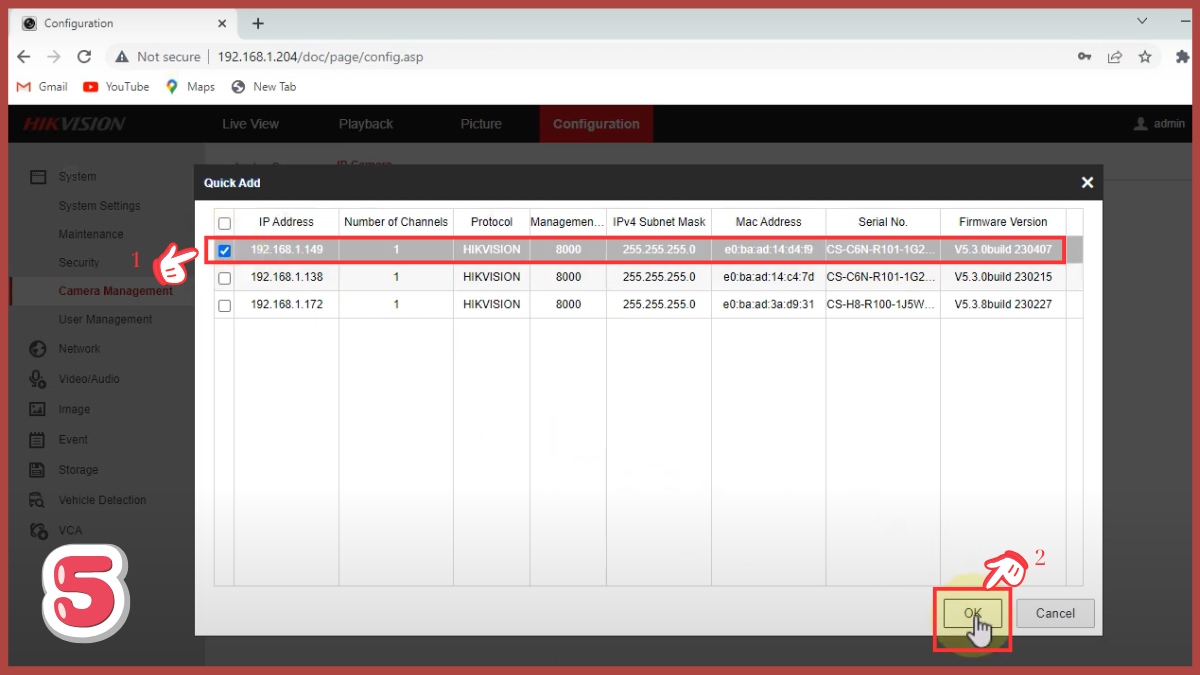
Task: Select the 192.168.1.138 IP address cell
Action: click(286, 277)
